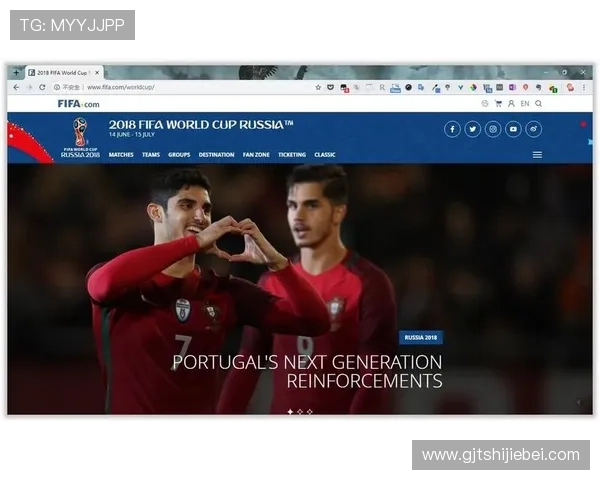600x480 pixels.
Task: Click the Portugal's Next Generation Reinforcements headline
Action: click(x=307, y=371)
